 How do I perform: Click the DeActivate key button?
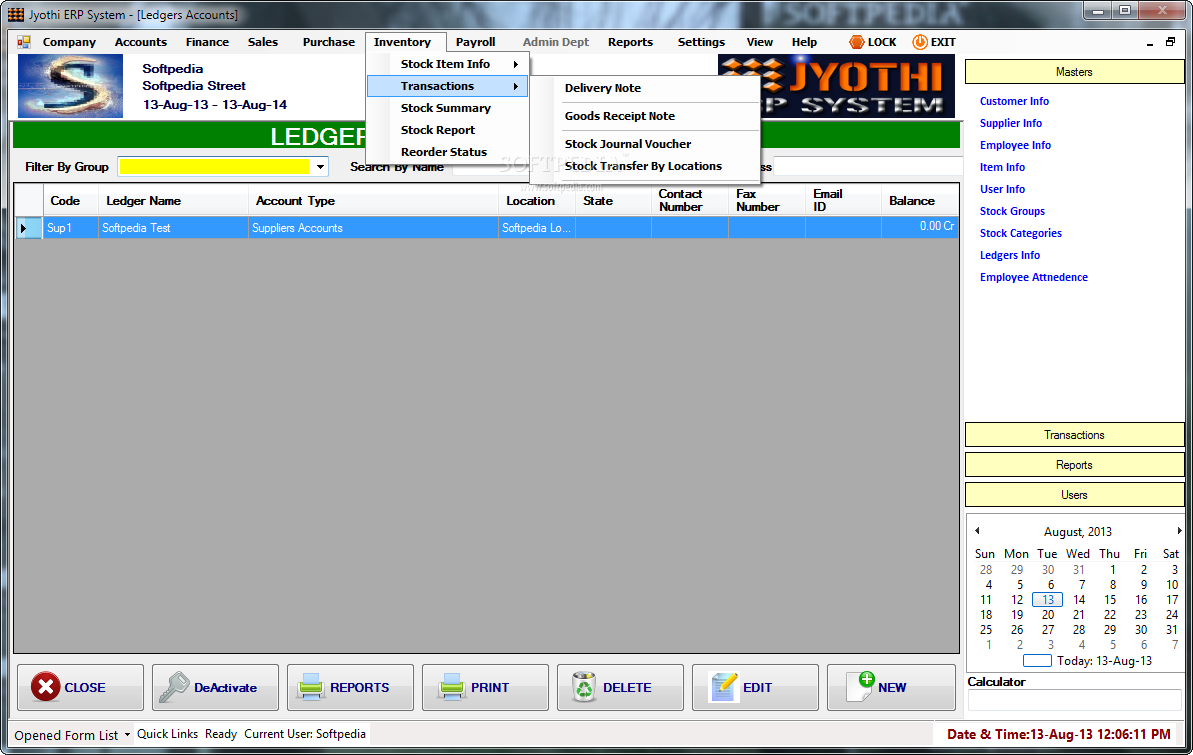tap(215, 687)
